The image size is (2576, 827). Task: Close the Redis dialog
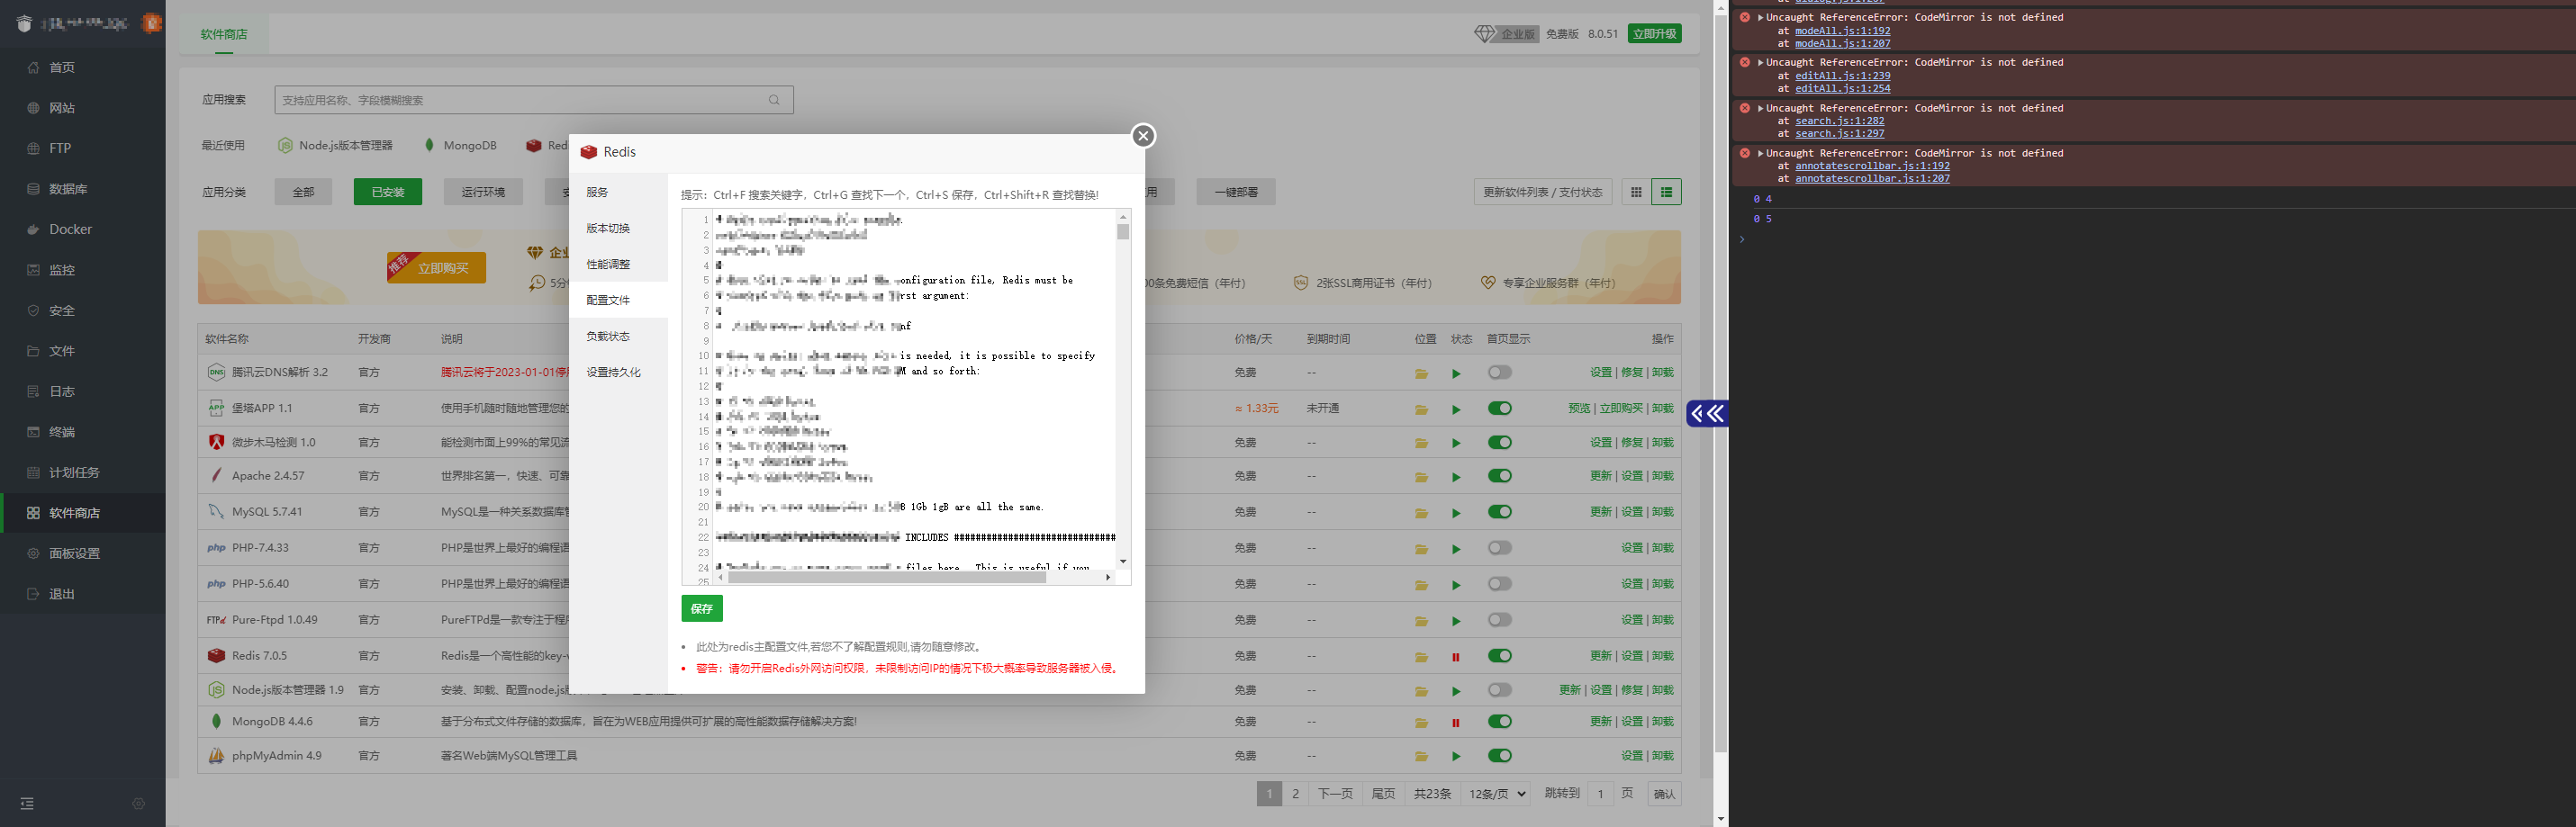point(1143,136)
